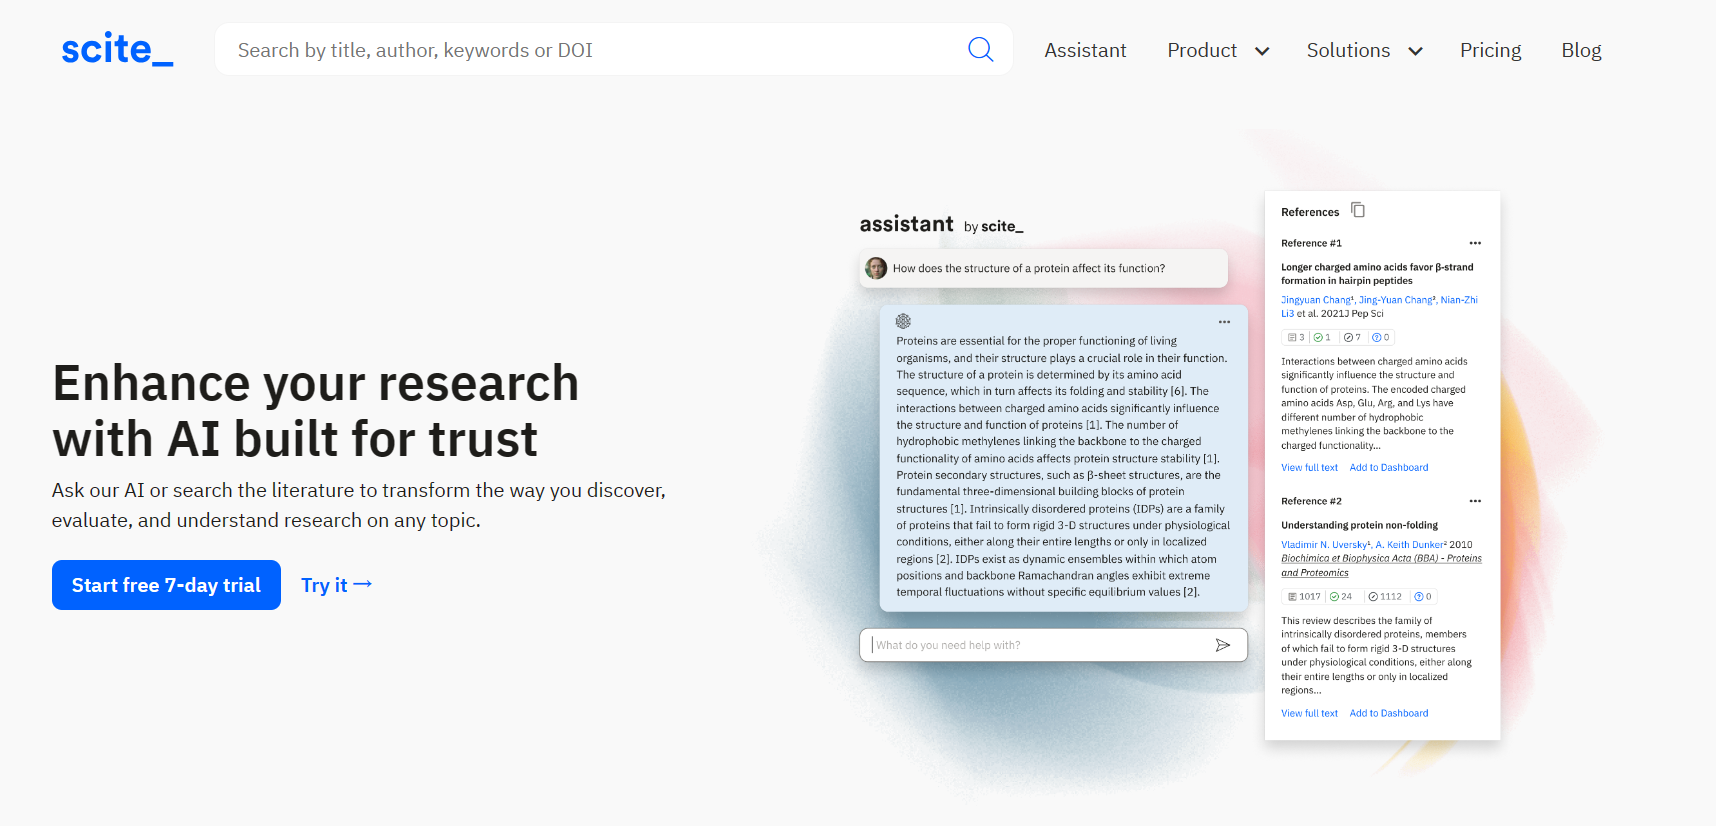View full text of Reference #1

[1309, 468]
